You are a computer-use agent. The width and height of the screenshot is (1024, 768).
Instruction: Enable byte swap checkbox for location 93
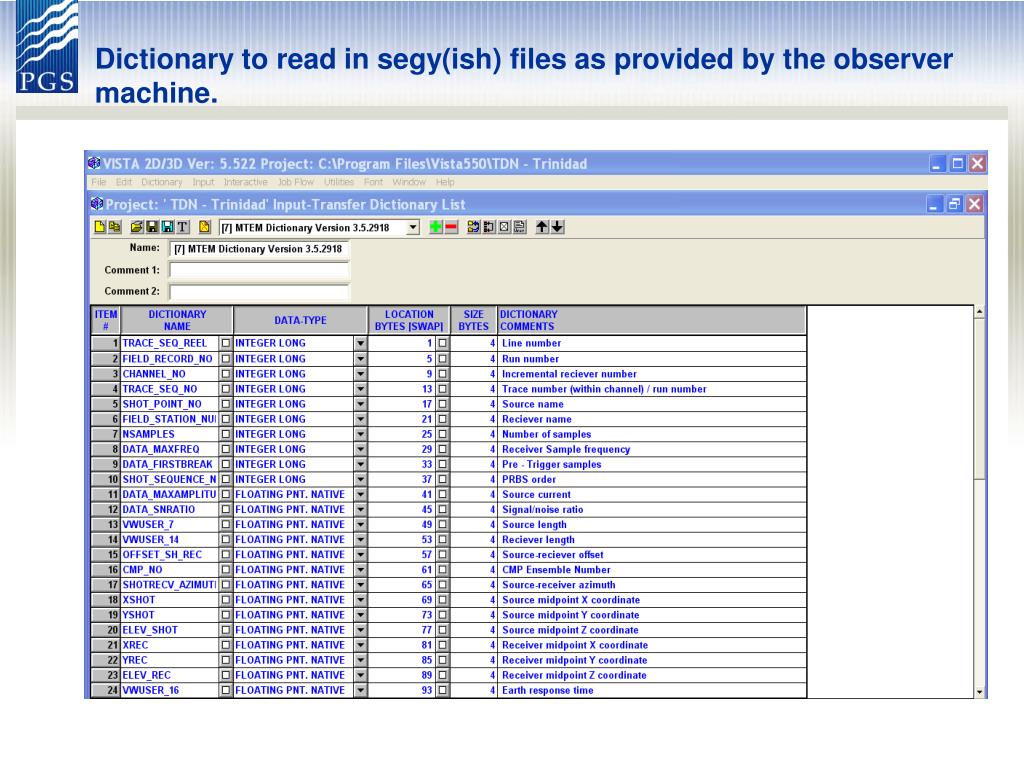pos(443,690)
